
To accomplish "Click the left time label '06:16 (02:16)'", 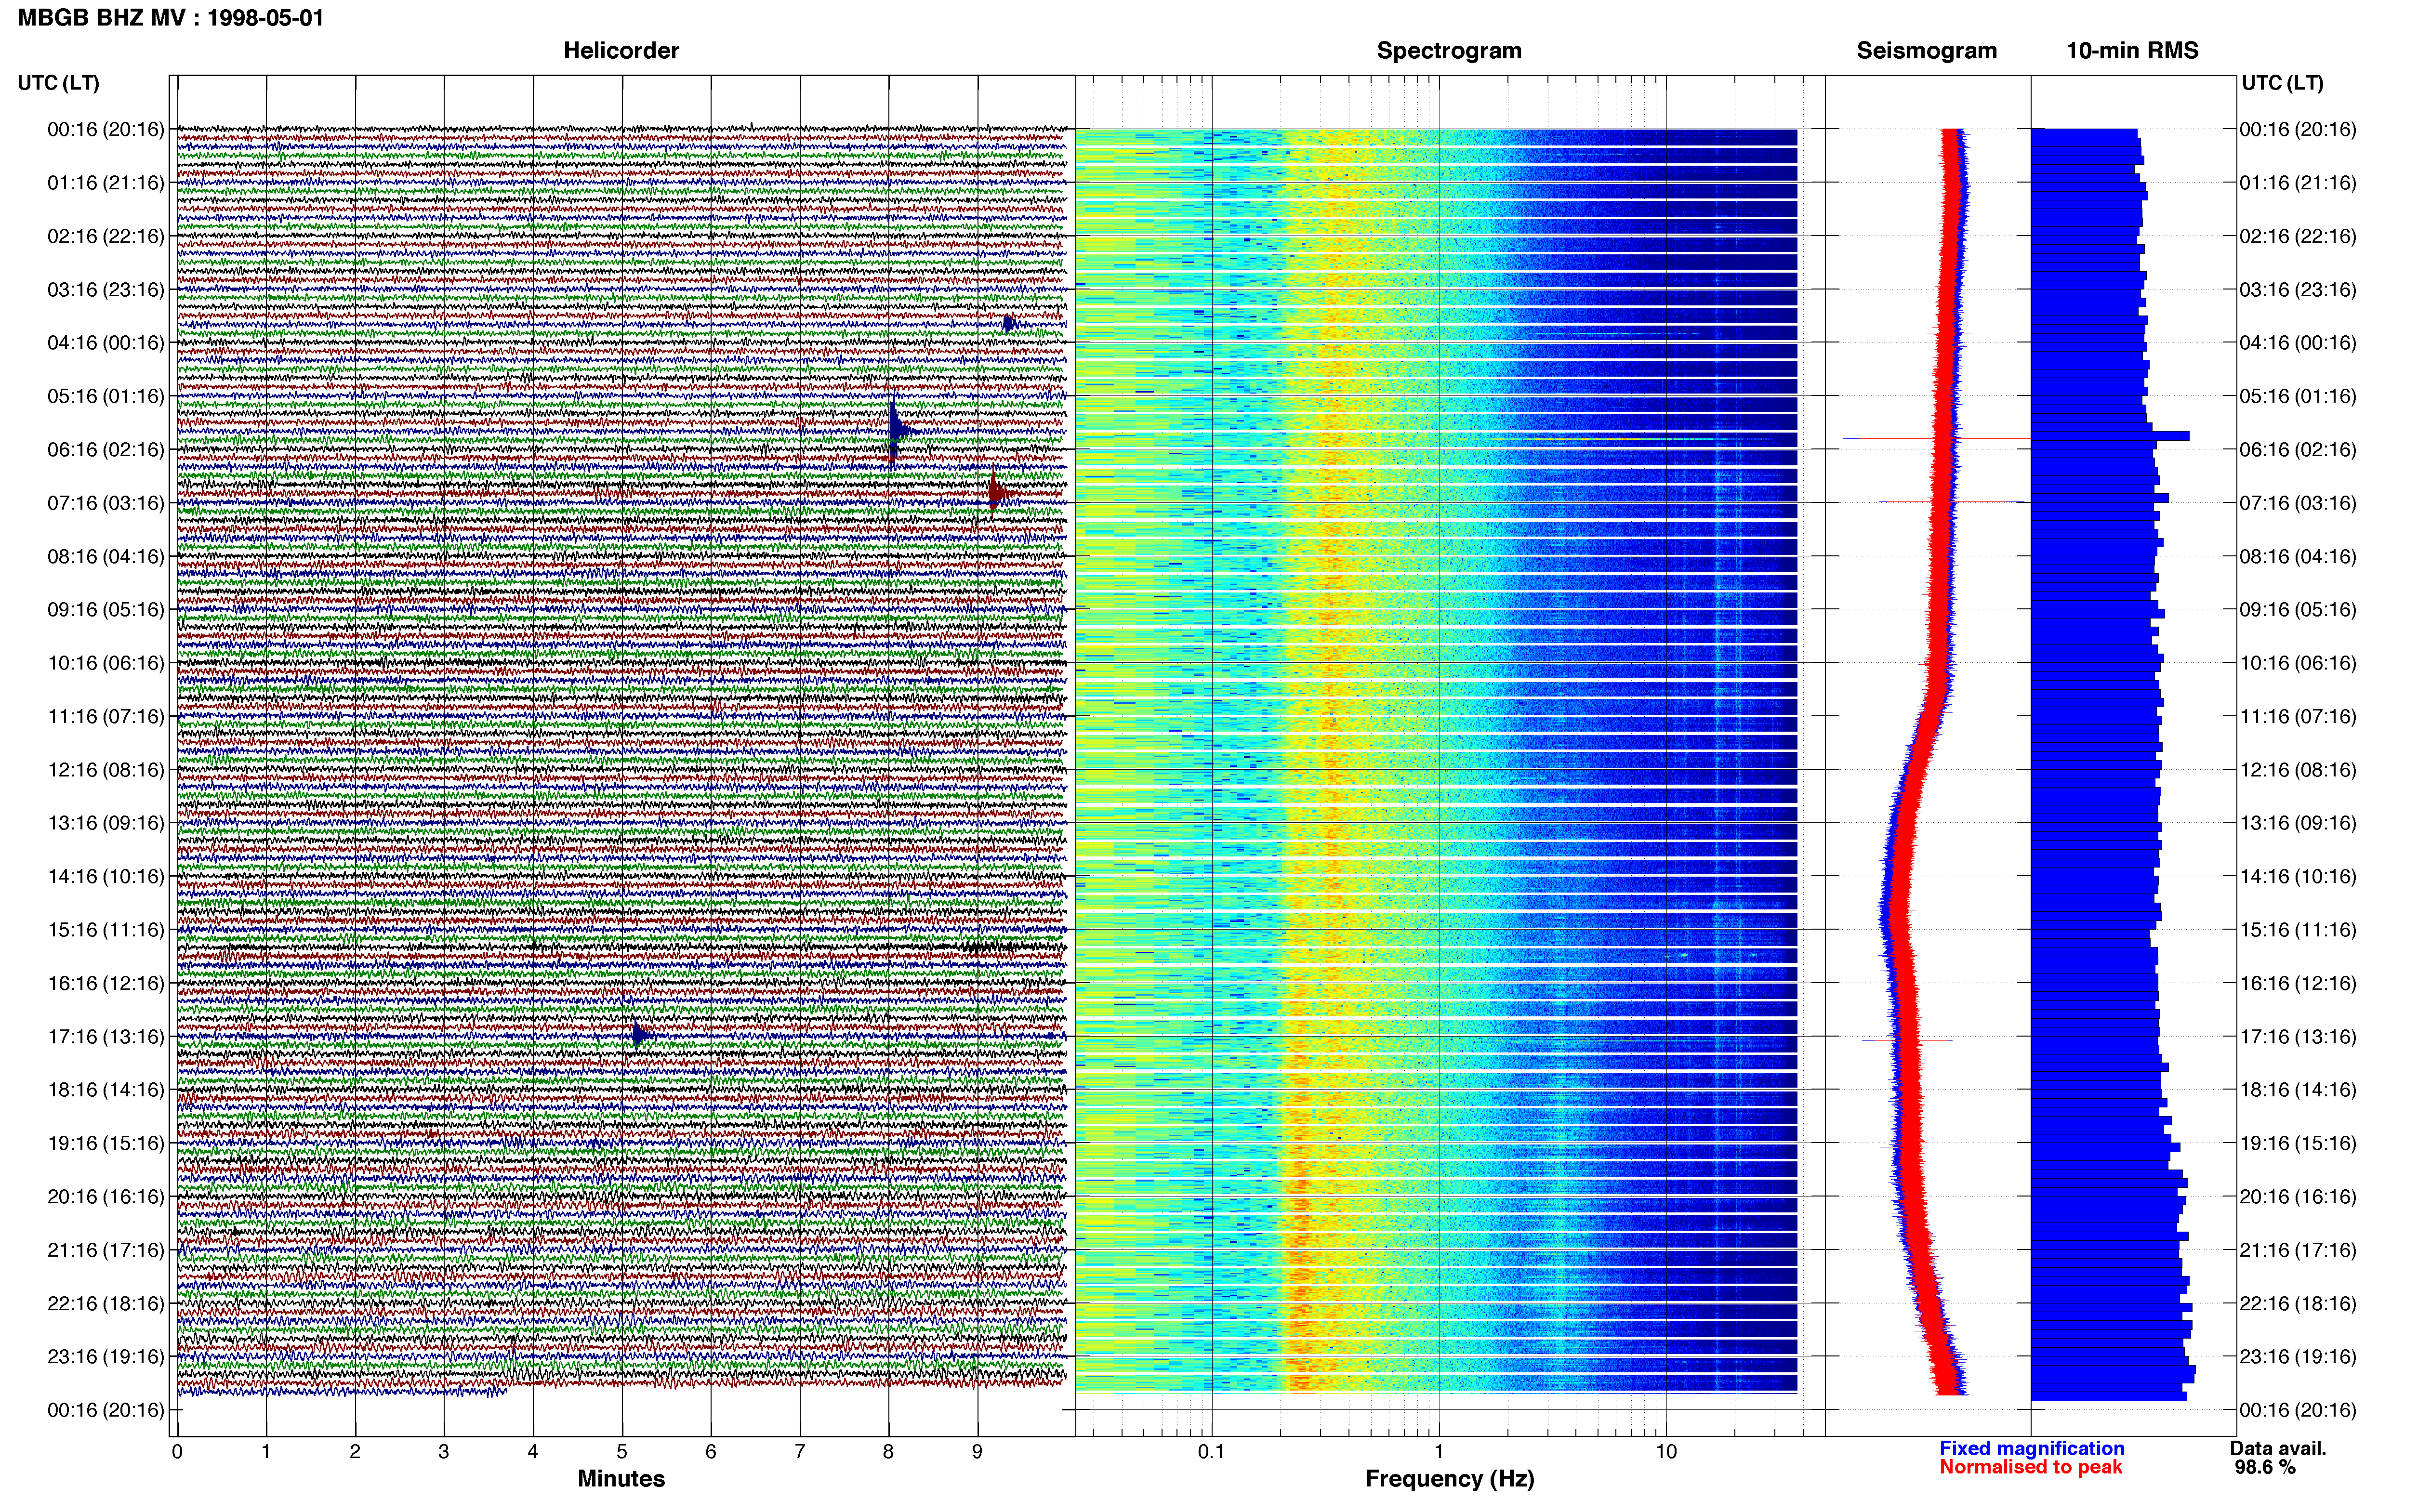I will (106, 449).
